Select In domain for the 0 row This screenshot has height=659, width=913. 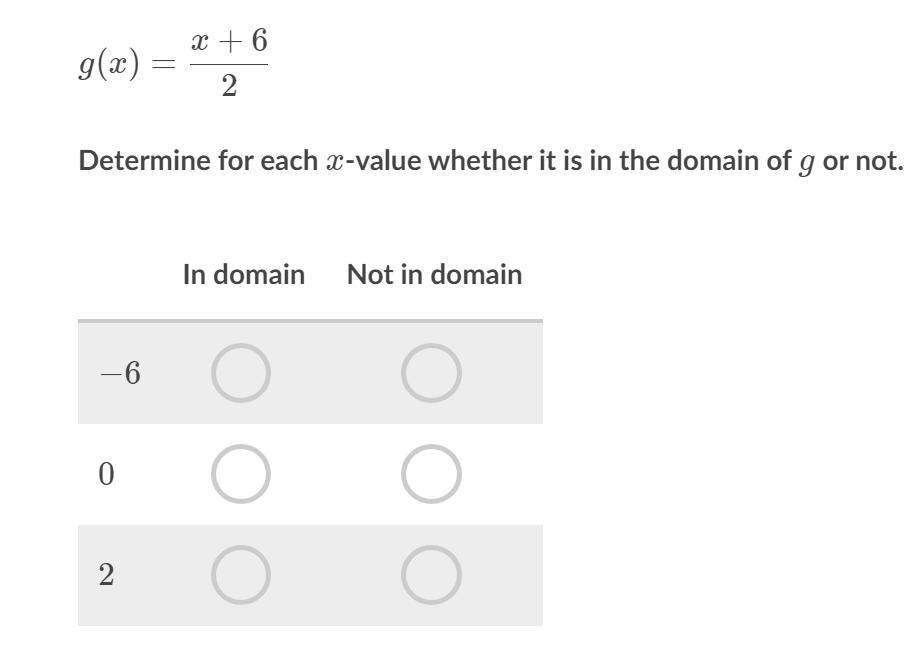[240, 474]
